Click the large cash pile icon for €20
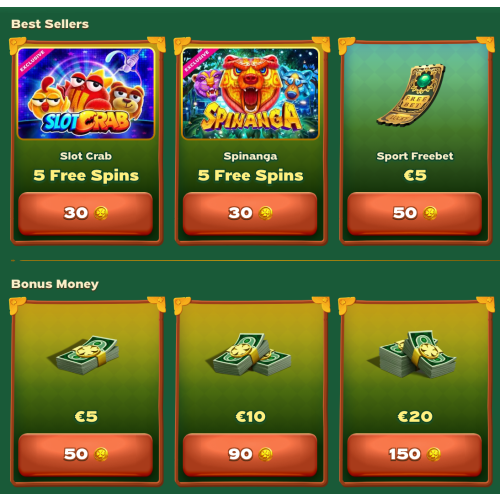 pyautogui.click(x=414, y=354)
